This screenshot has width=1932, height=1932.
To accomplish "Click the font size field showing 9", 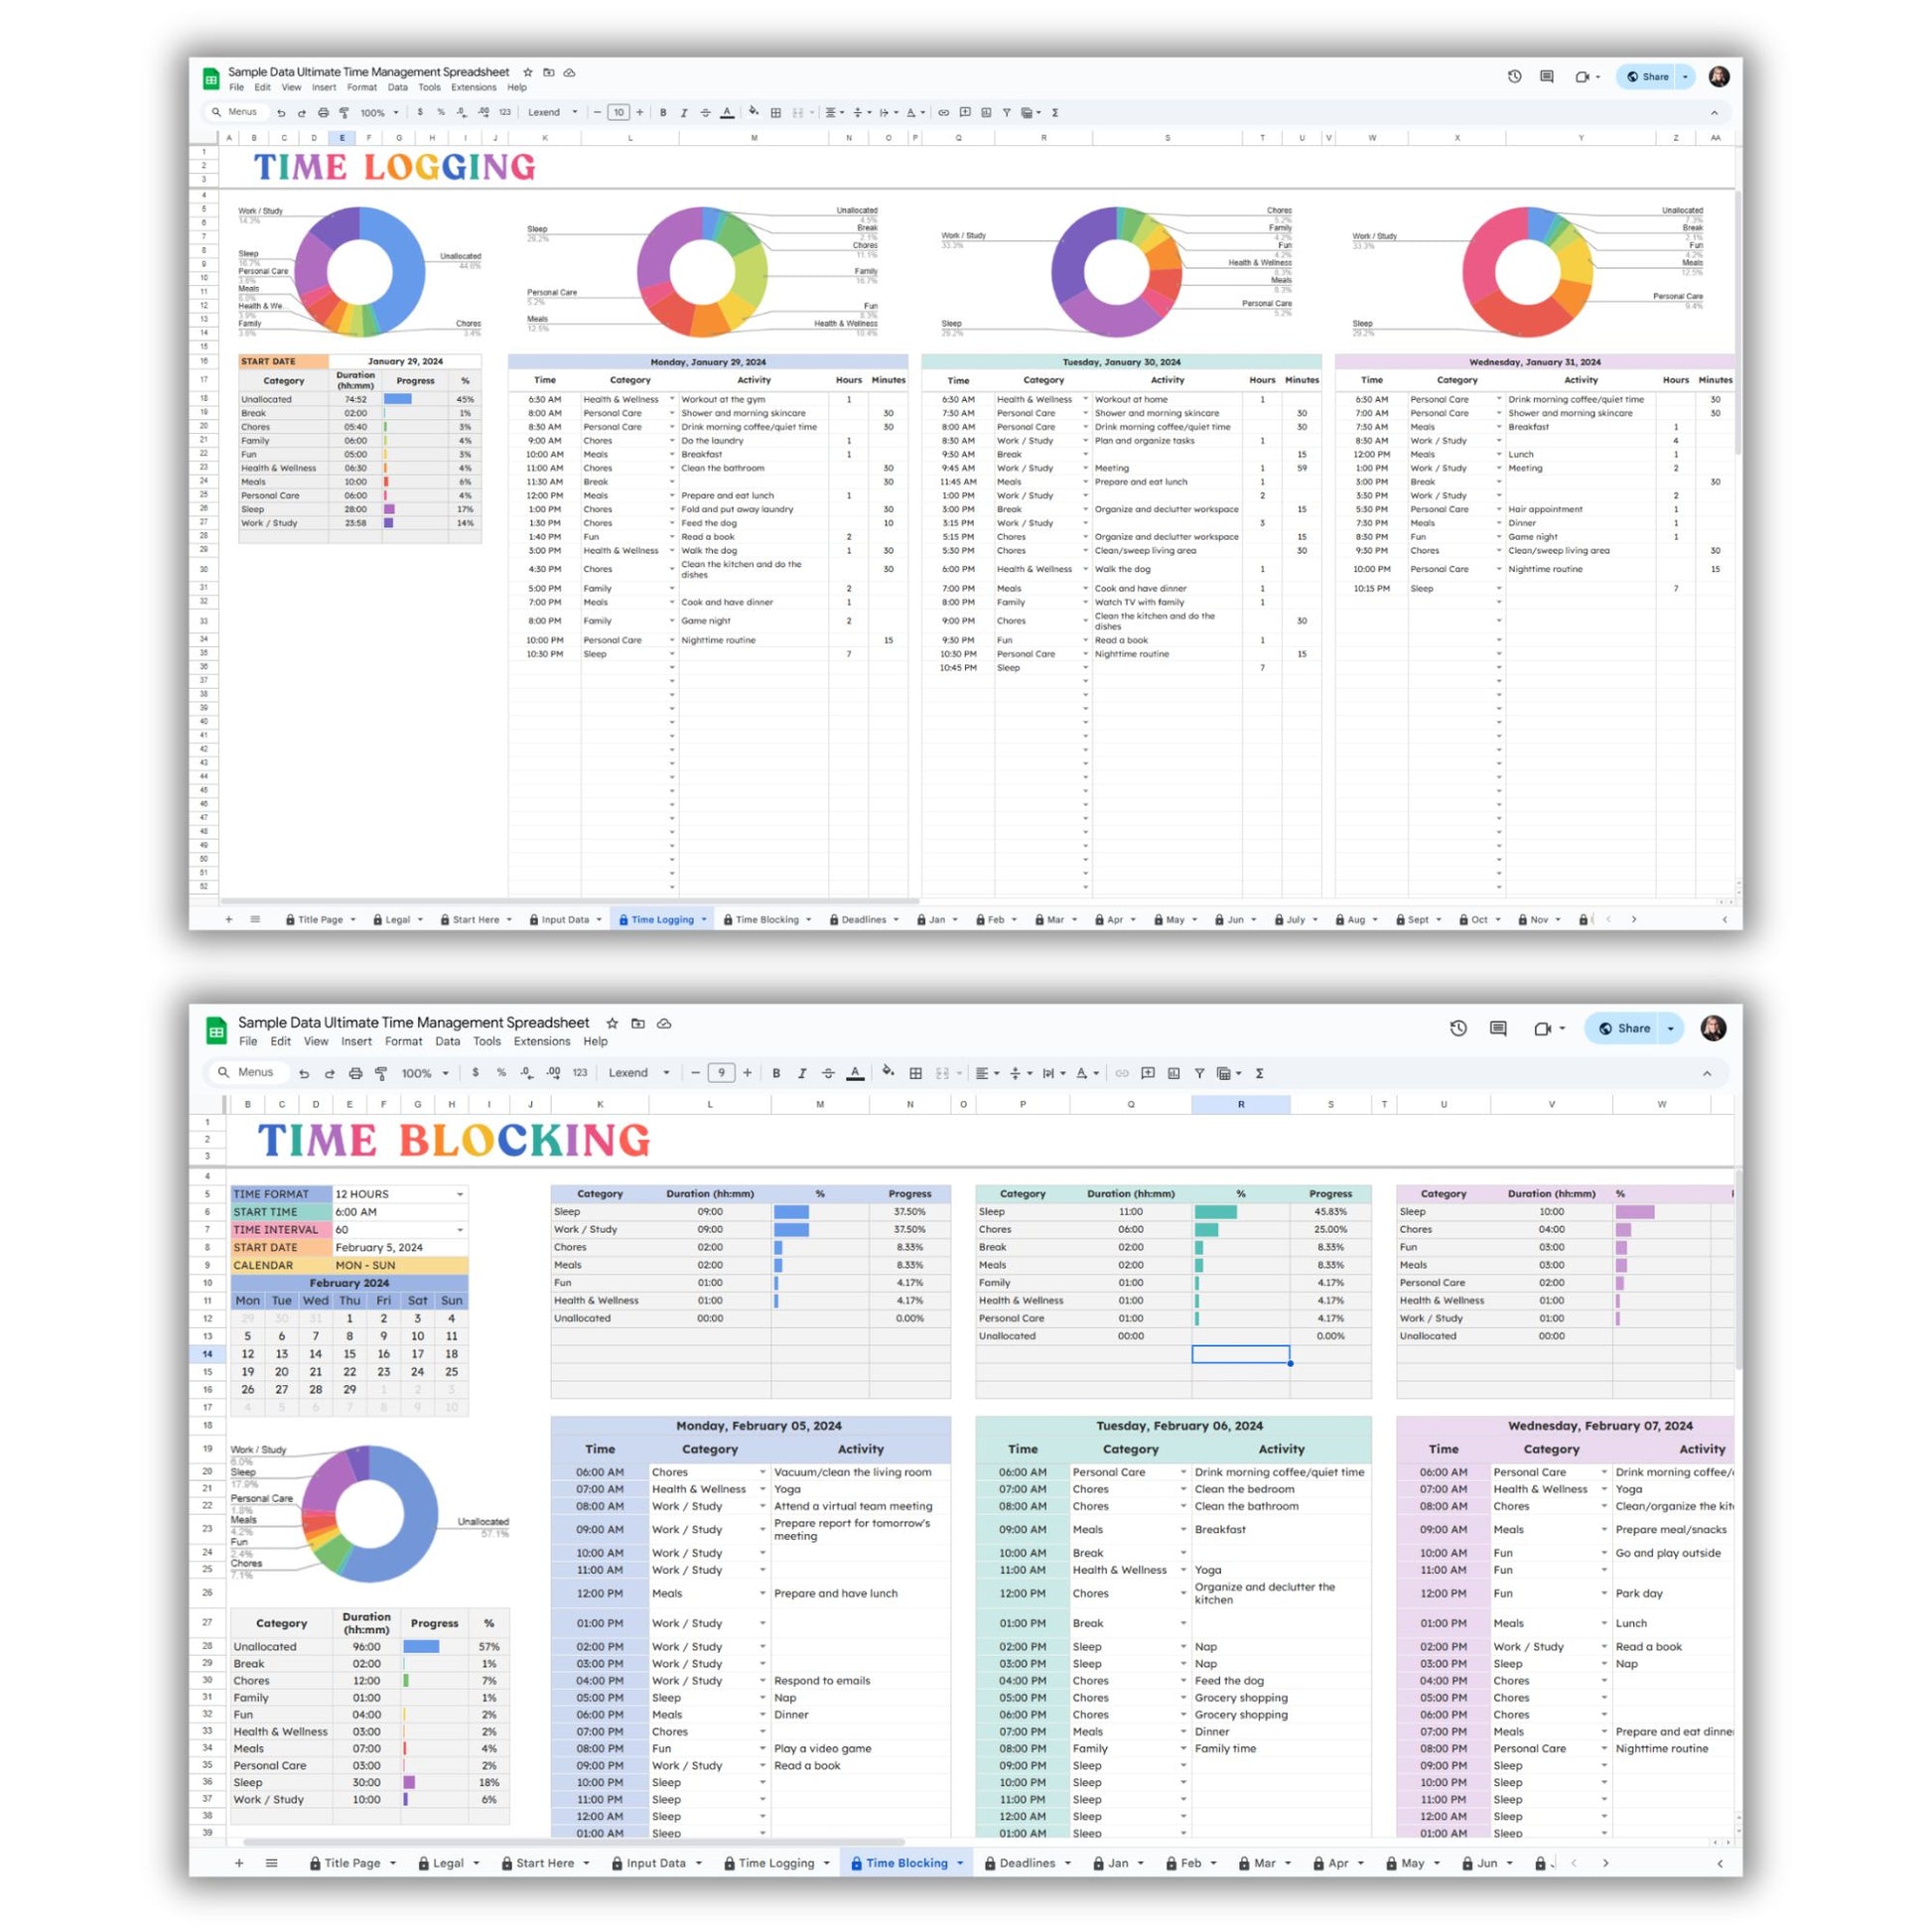I will pyautogui.click(x=721, y=1073).
